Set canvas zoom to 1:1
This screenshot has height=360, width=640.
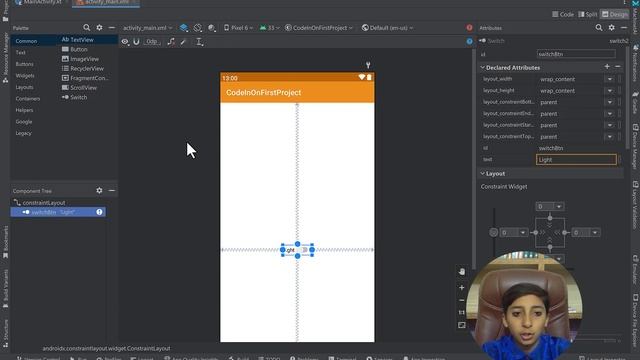pos(462,312)
